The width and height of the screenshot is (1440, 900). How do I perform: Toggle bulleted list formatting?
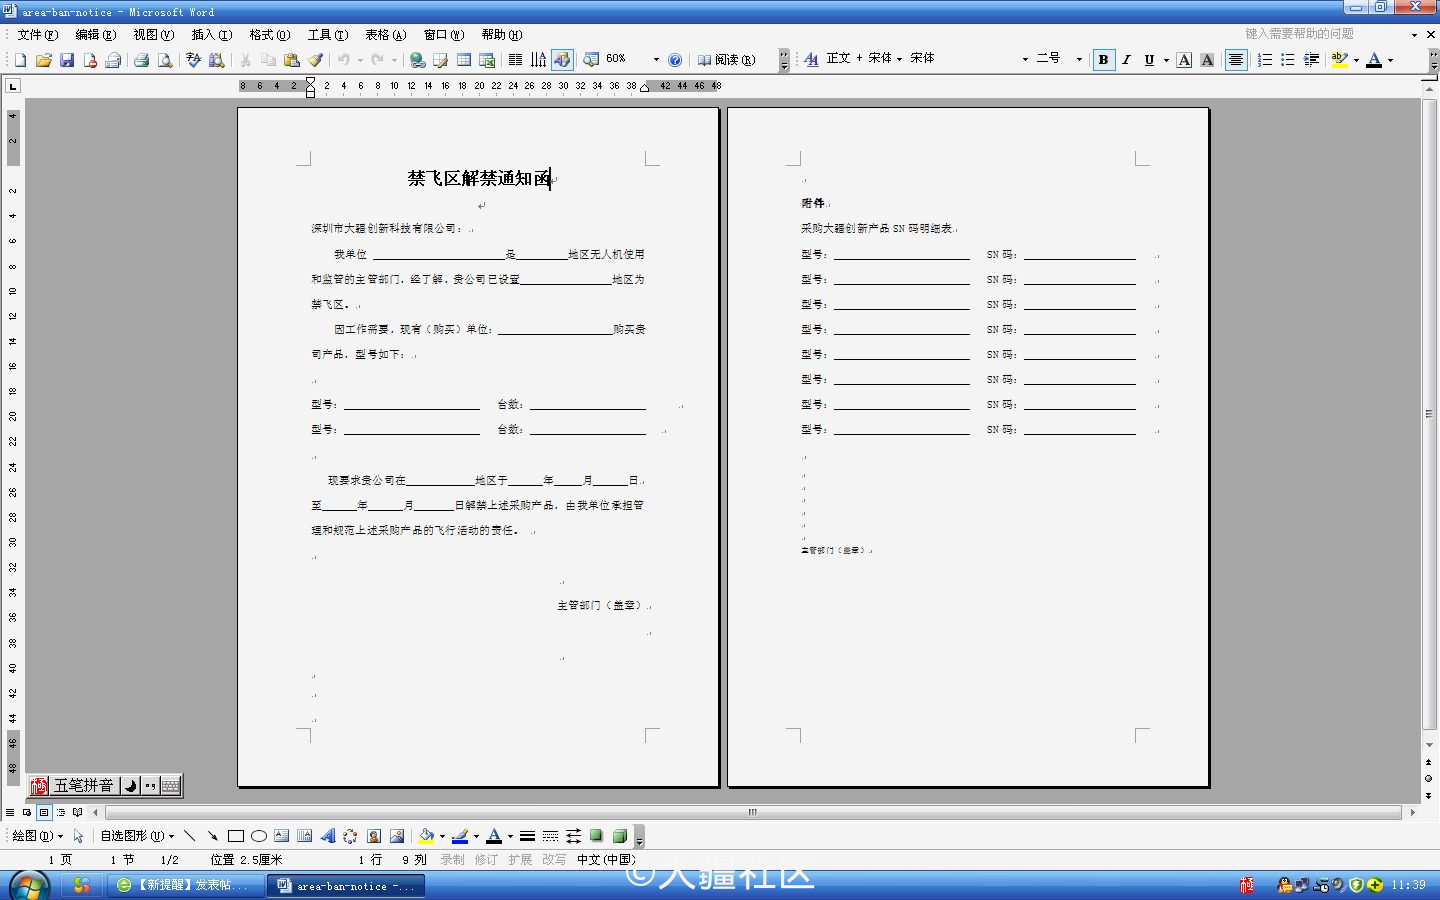1288,60
